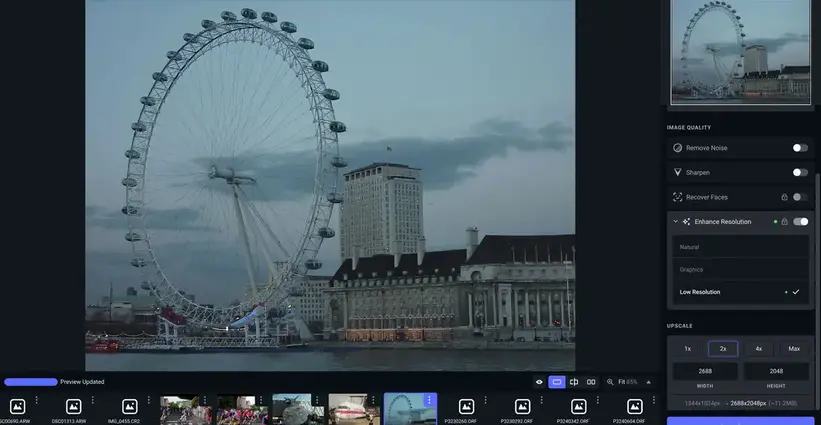Set upscale to 4x
The image size is (821, 425).
click(759, 349)
